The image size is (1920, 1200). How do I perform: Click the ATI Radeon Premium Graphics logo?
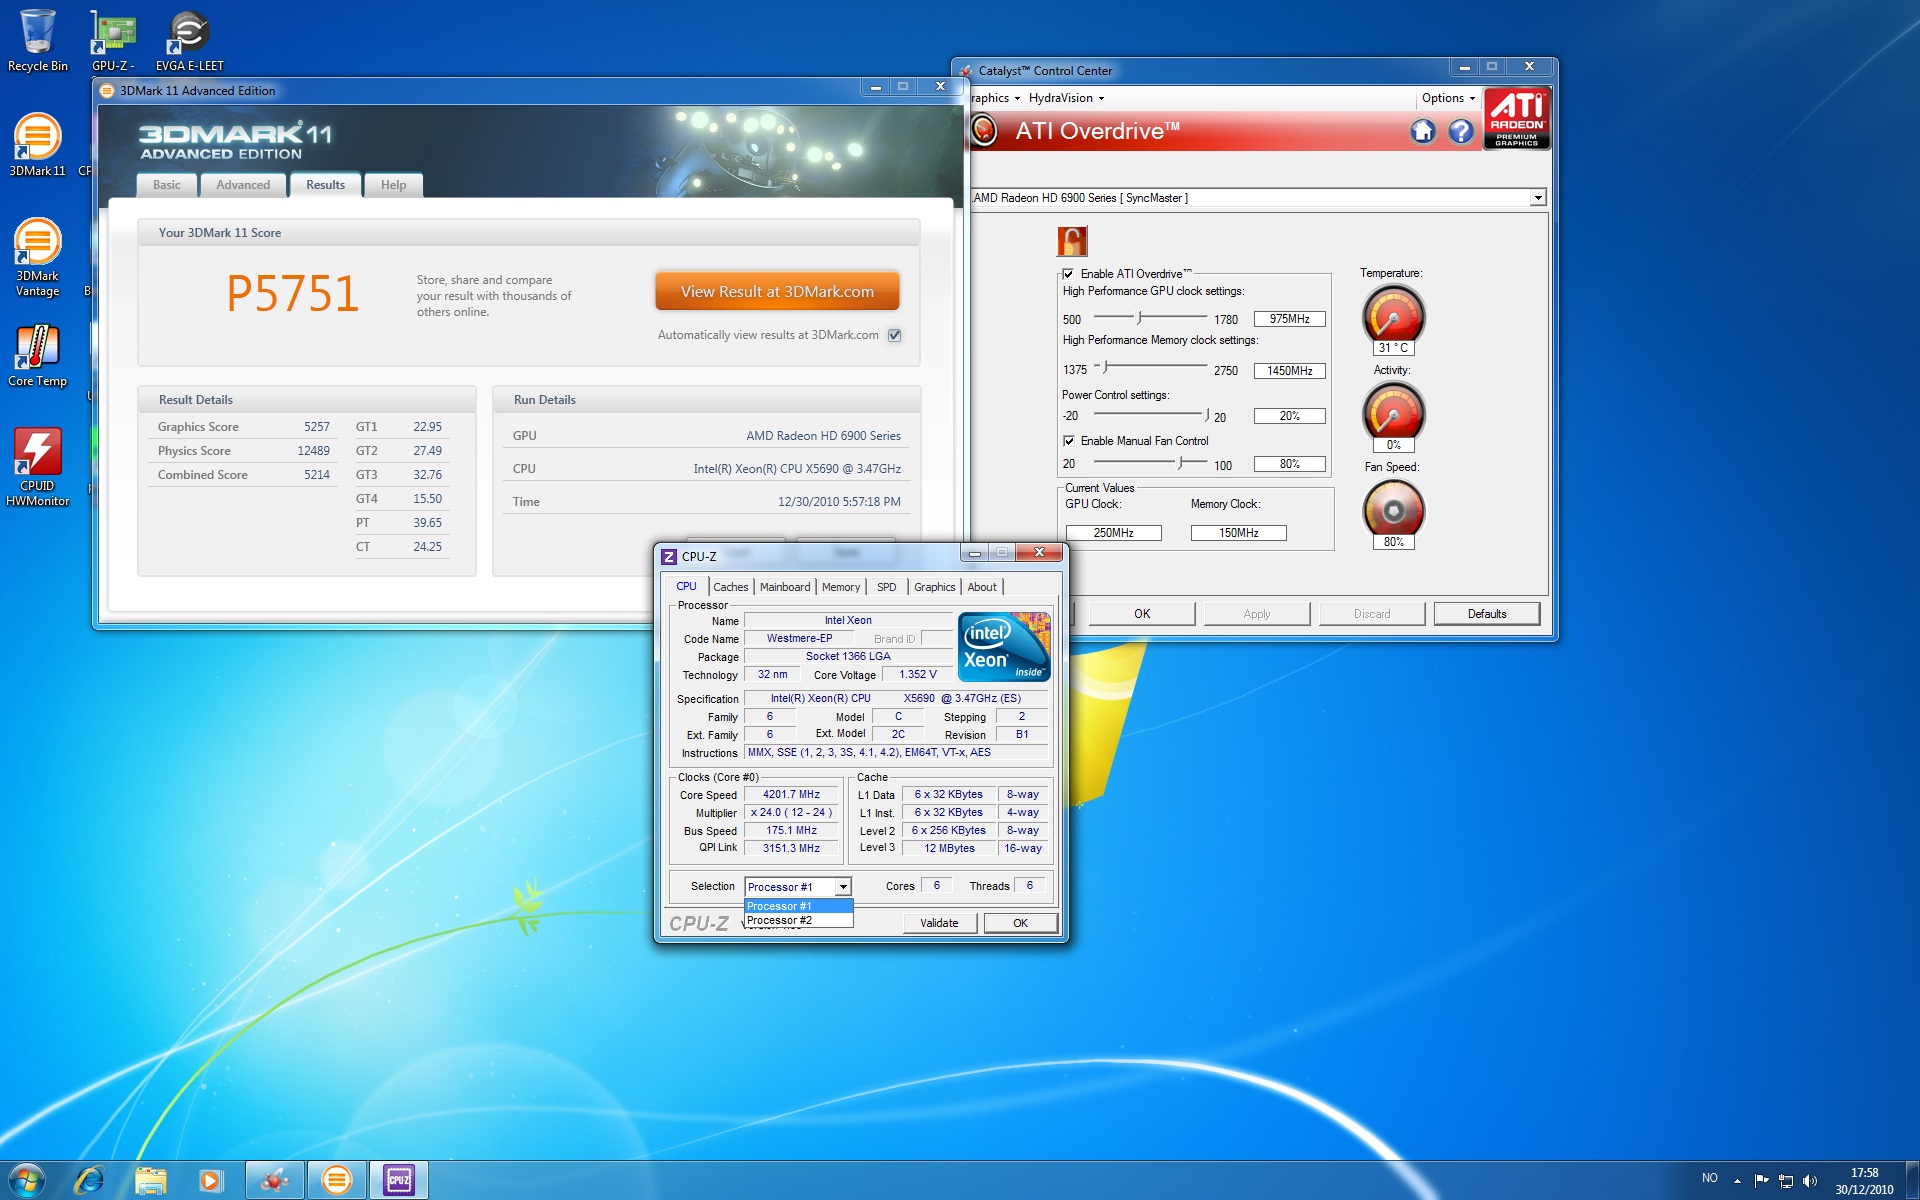[1517, 119]
